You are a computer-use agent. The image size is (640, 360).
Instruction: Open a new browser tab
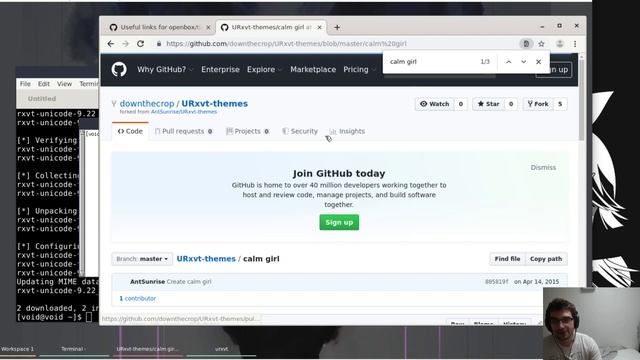(337, 27)
